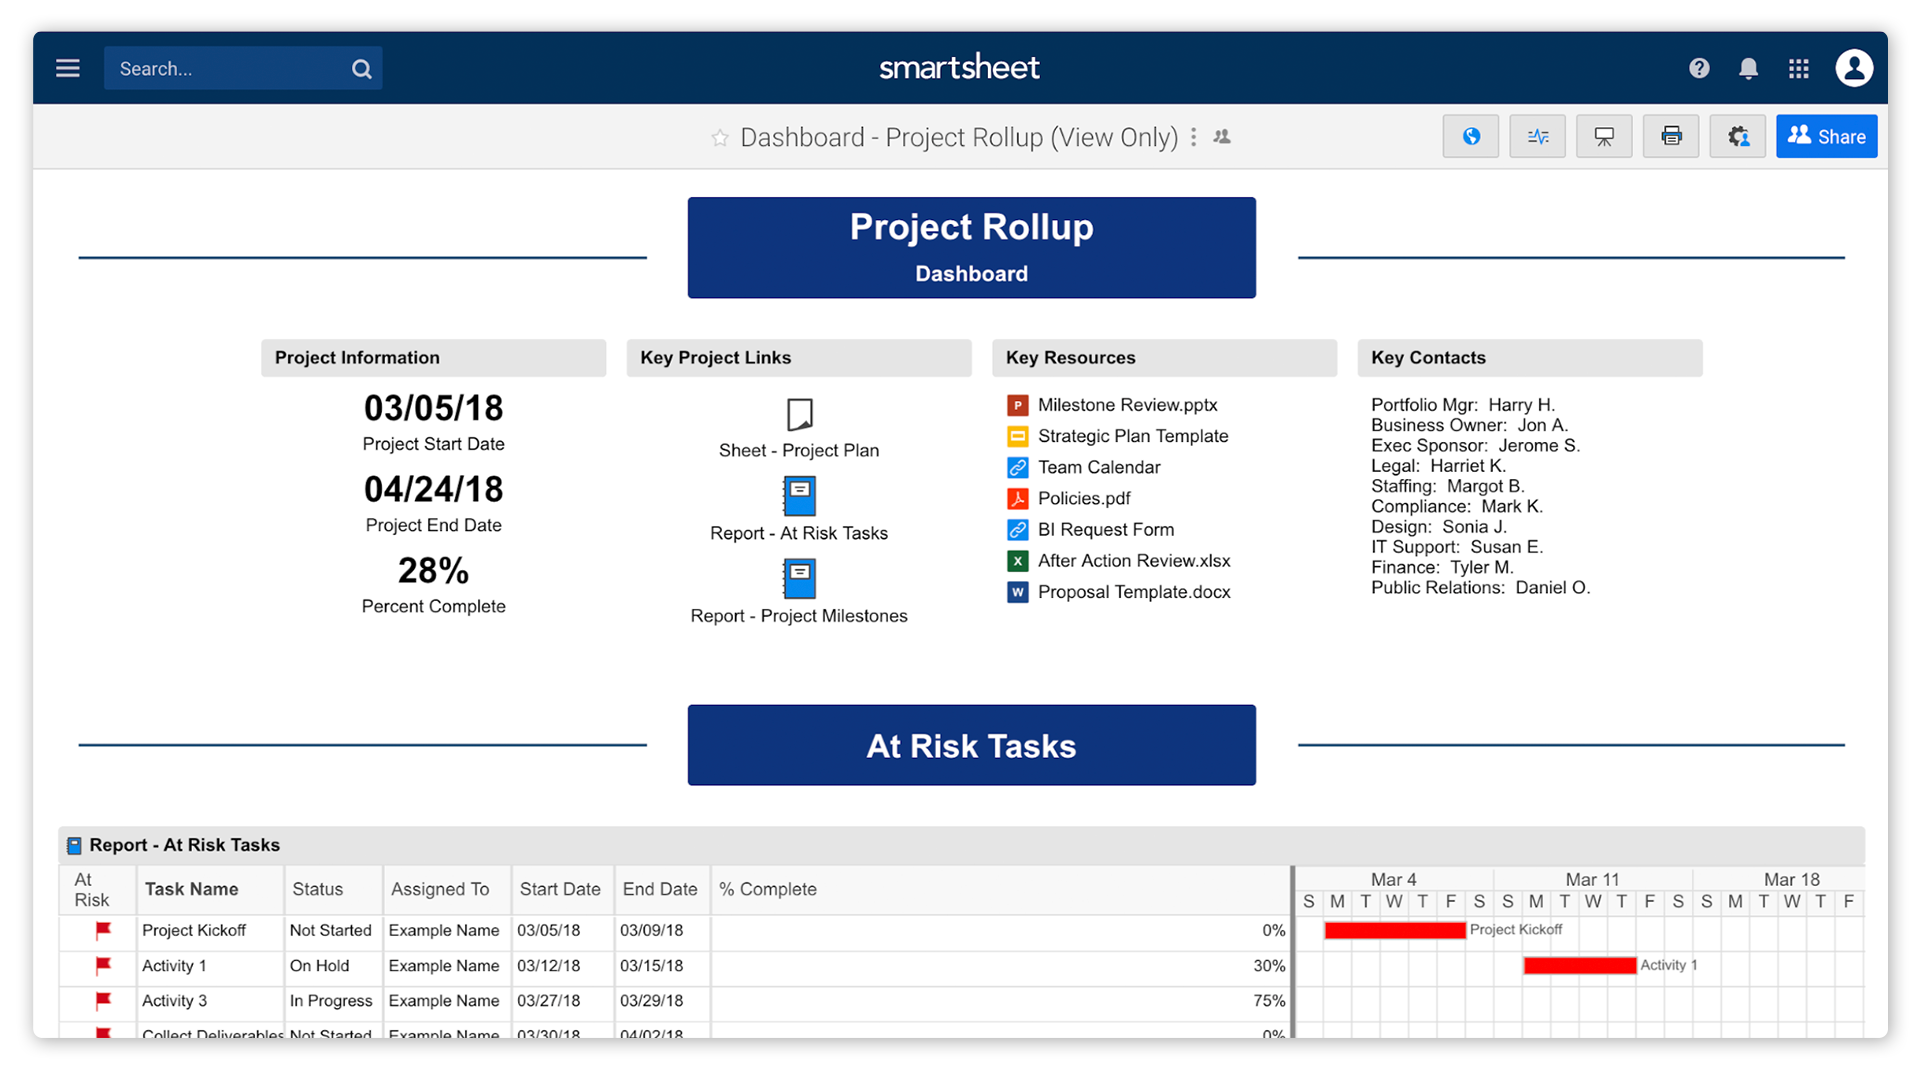Open BI Request Form
Viewport: 1920px width, 1076px height.
click(1106, 530)
